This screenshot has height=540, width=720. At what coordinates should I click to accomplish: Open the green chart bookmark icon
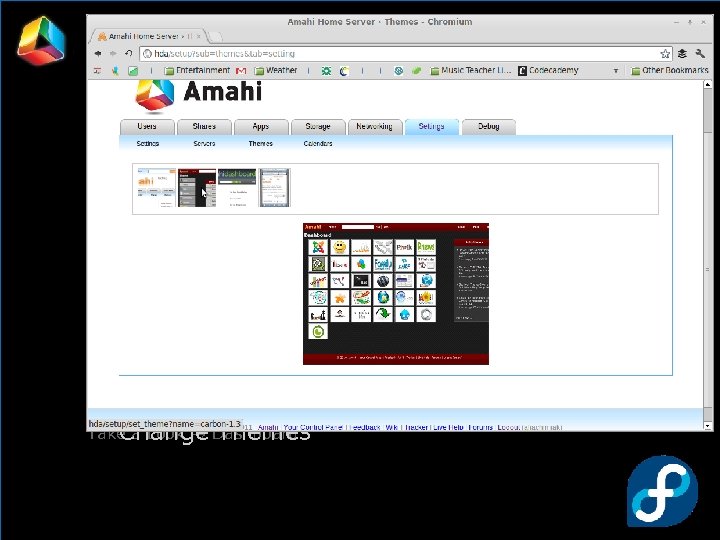click(133, 71)
